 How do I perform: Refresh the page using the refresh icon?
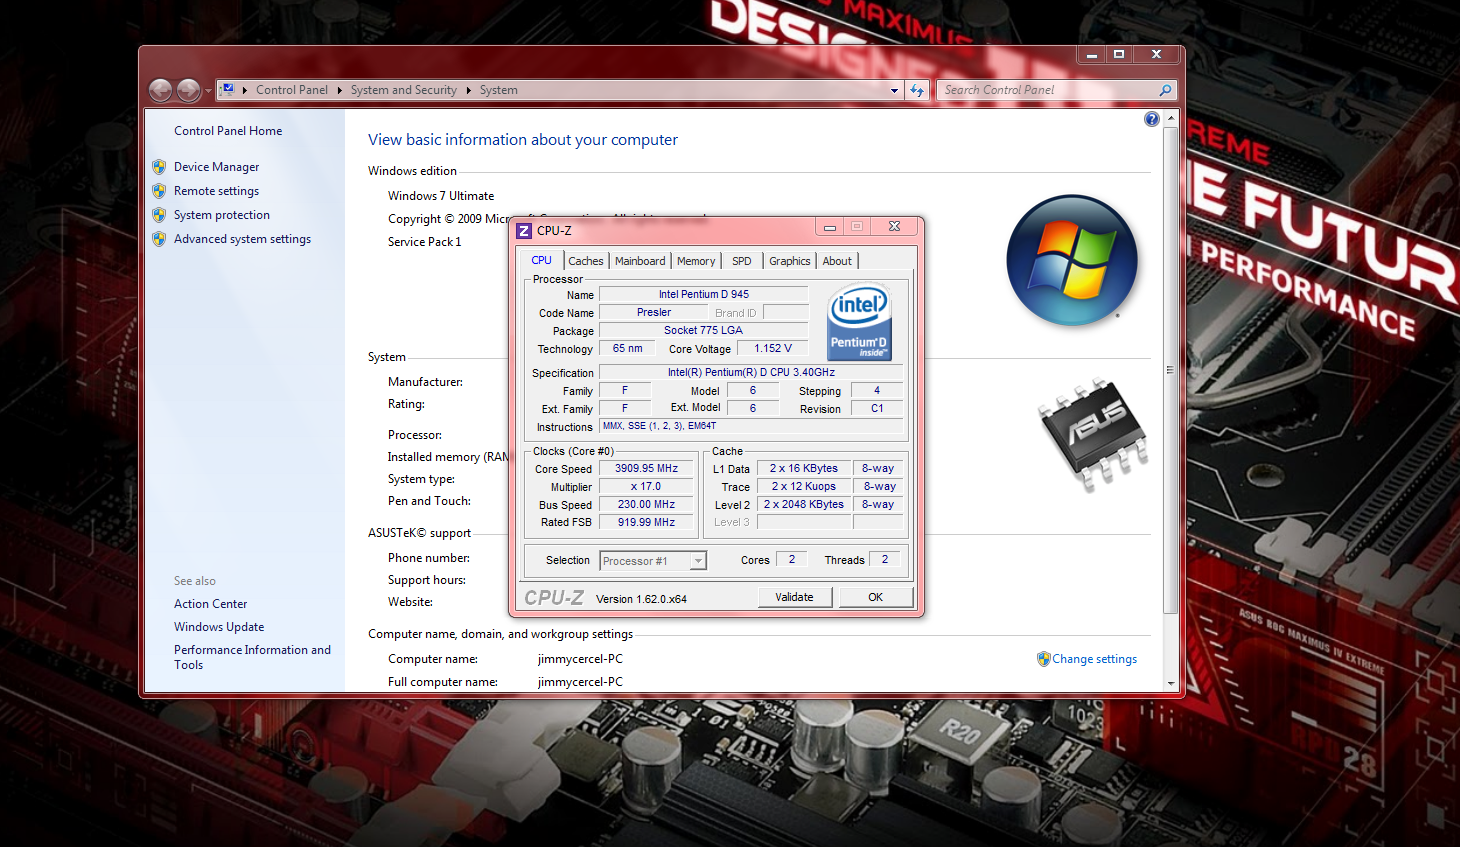[x=917, y=90]
